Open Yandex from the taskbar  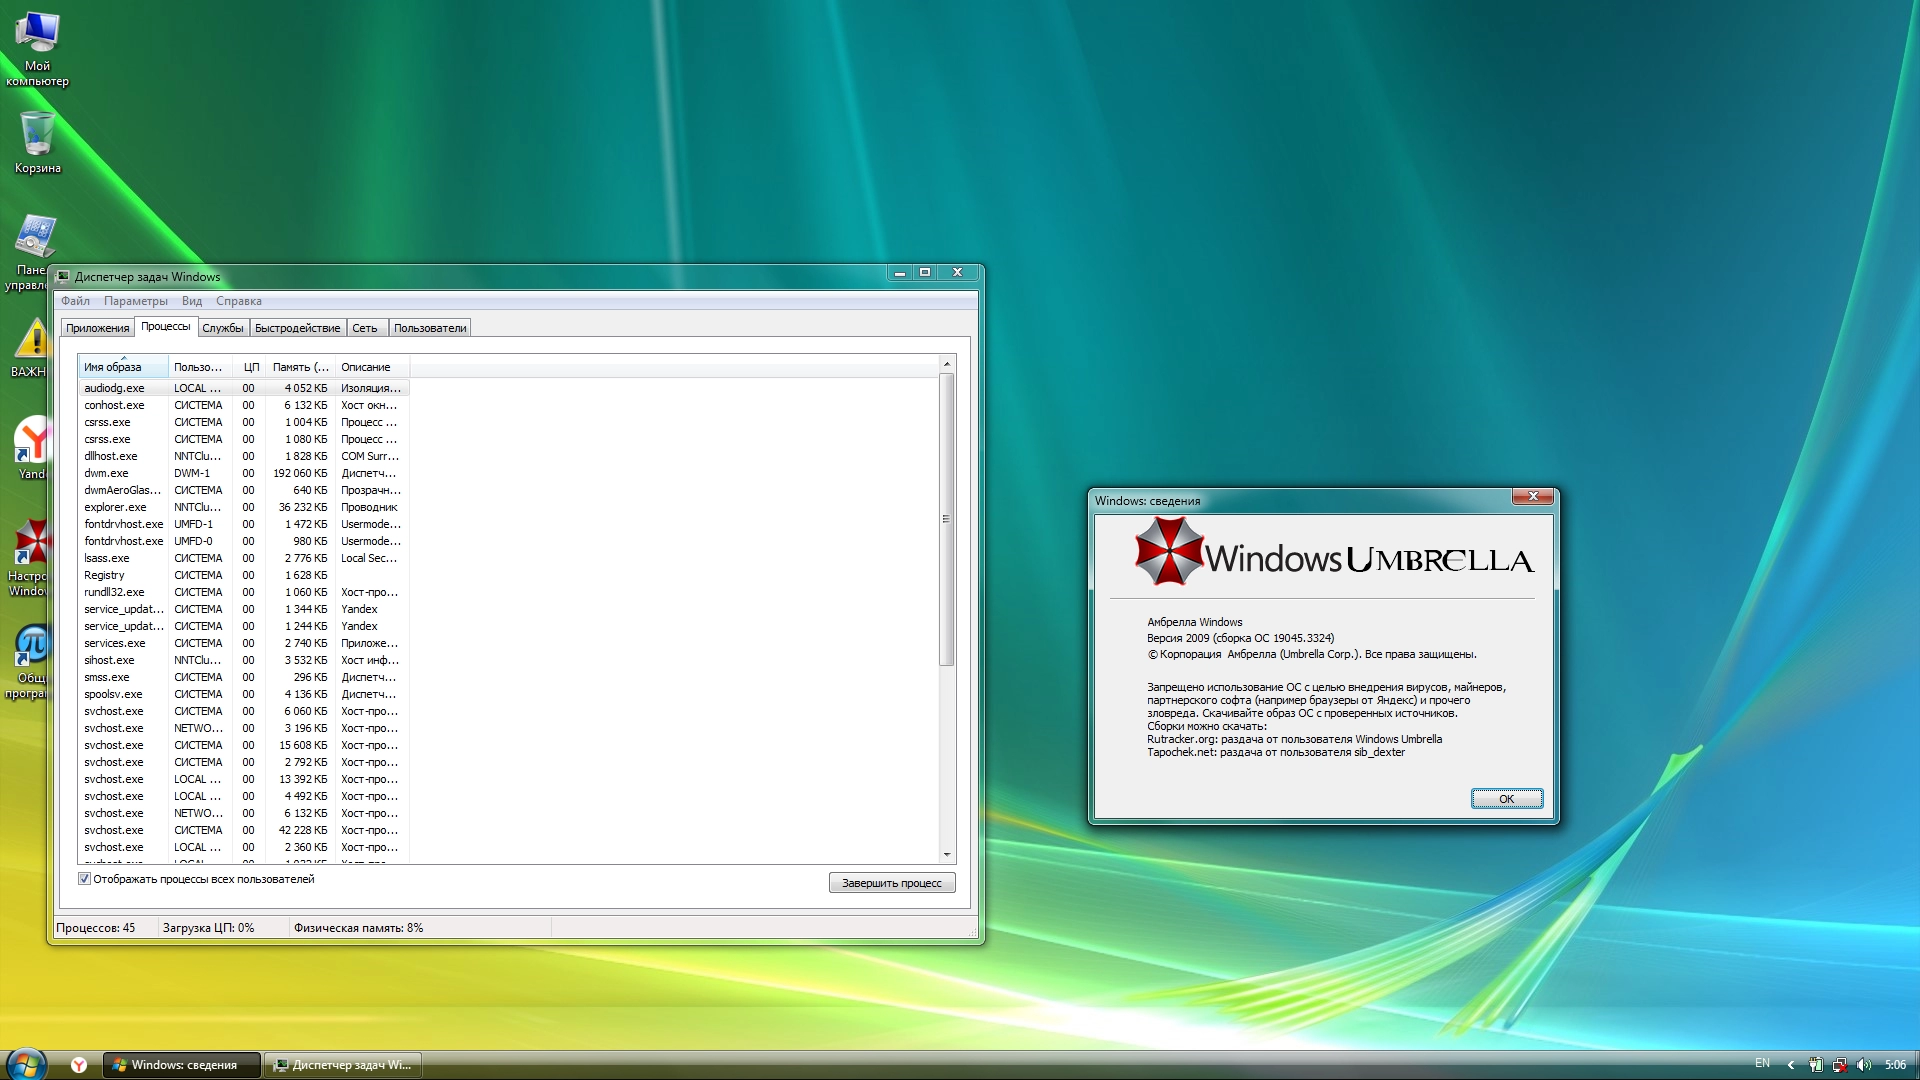[79, 1064]
